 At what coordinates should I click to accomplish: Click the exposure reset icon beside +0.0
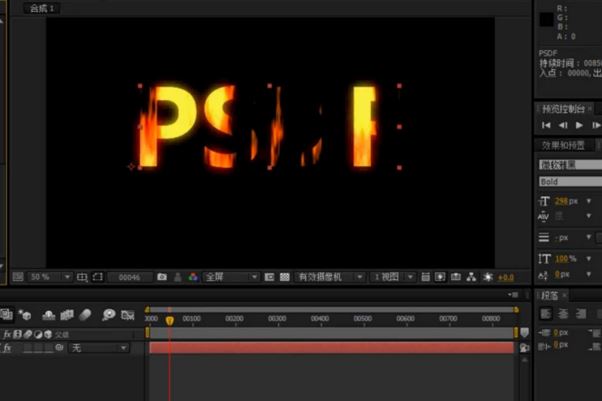(488, 277)
